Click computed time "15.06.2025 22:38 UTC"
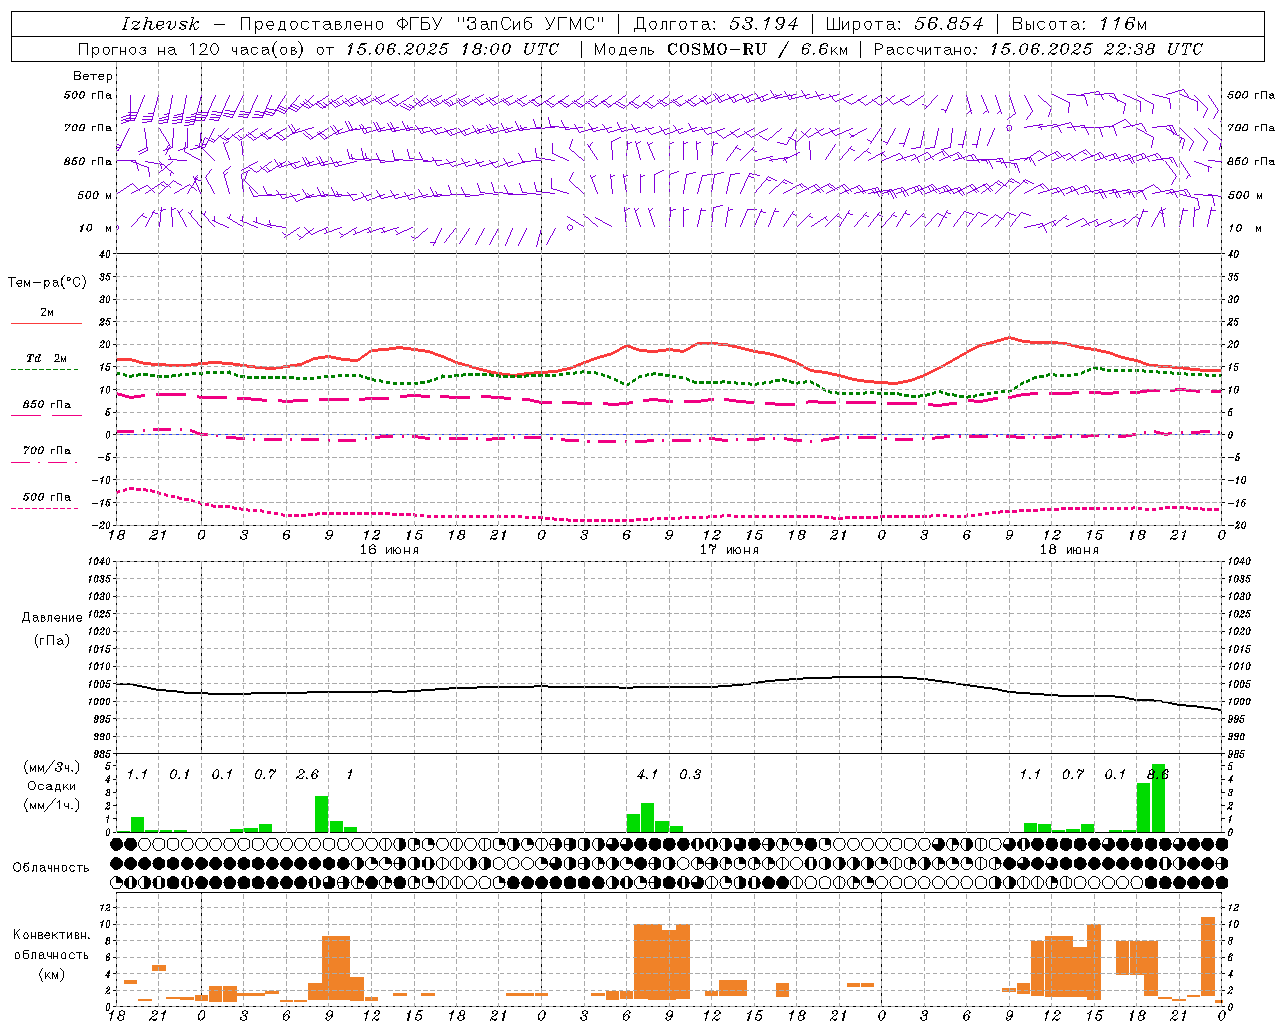 pos(1096,49)
